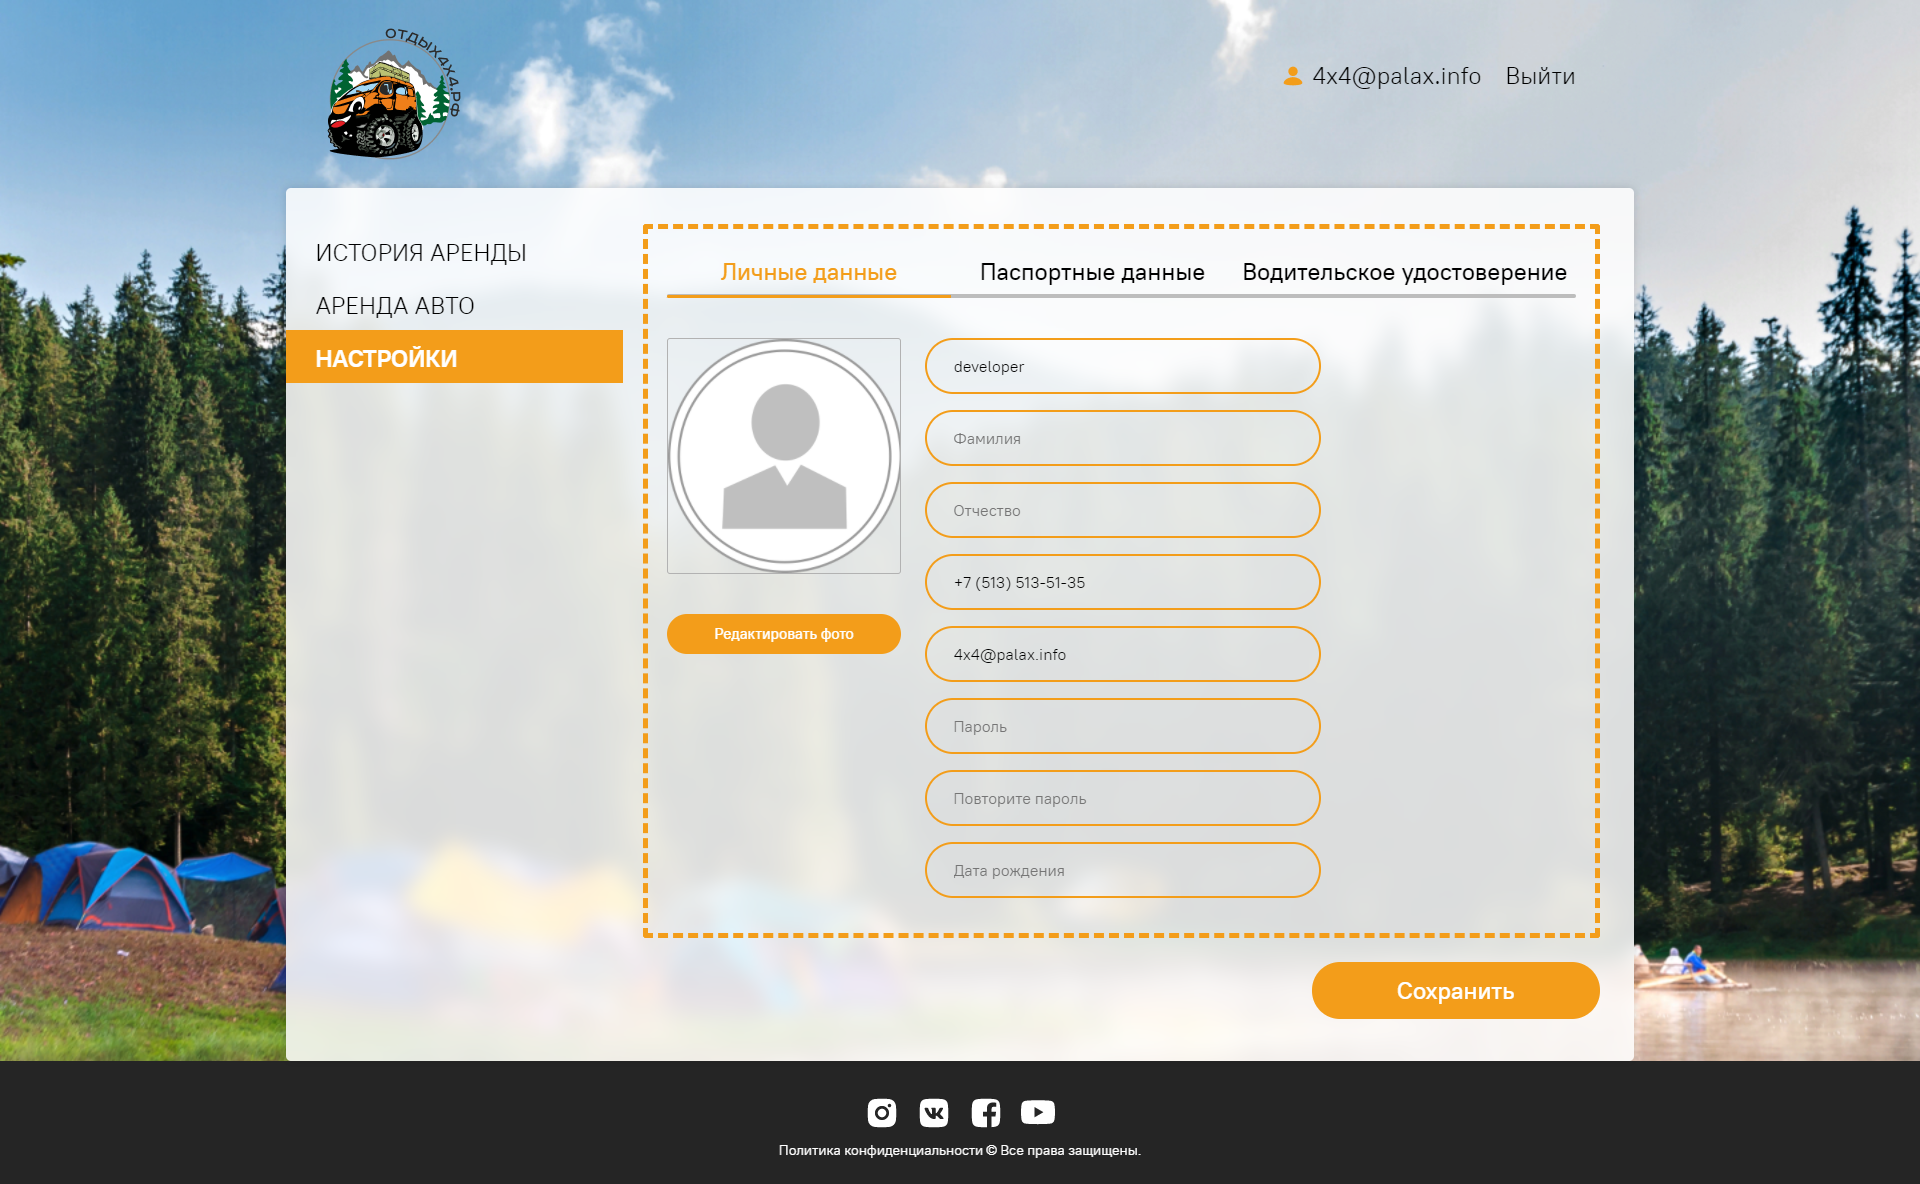Switch to Паспортные данные tab

coord(1092,272)
